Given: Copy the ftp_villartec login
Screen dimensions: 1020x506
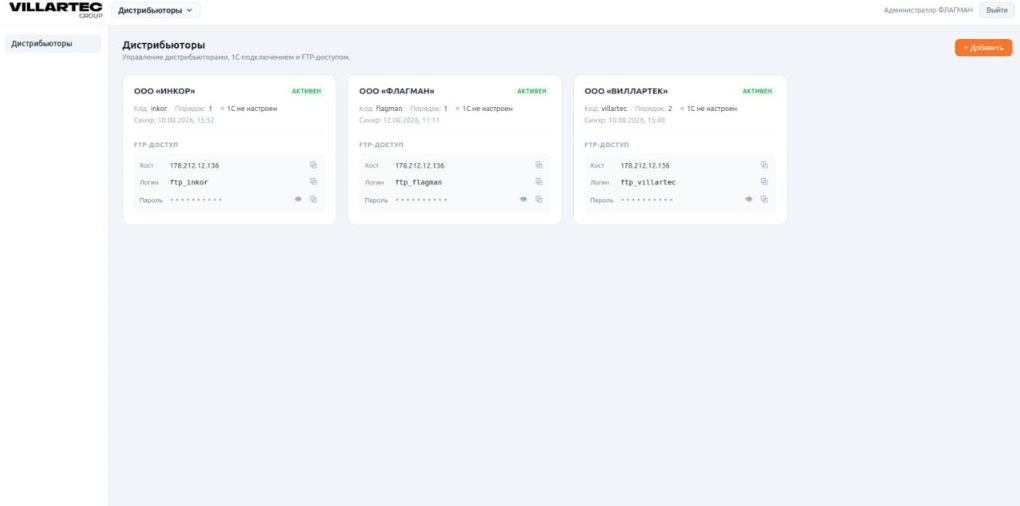Looking at the screenshot, I should tap(764, 182).
